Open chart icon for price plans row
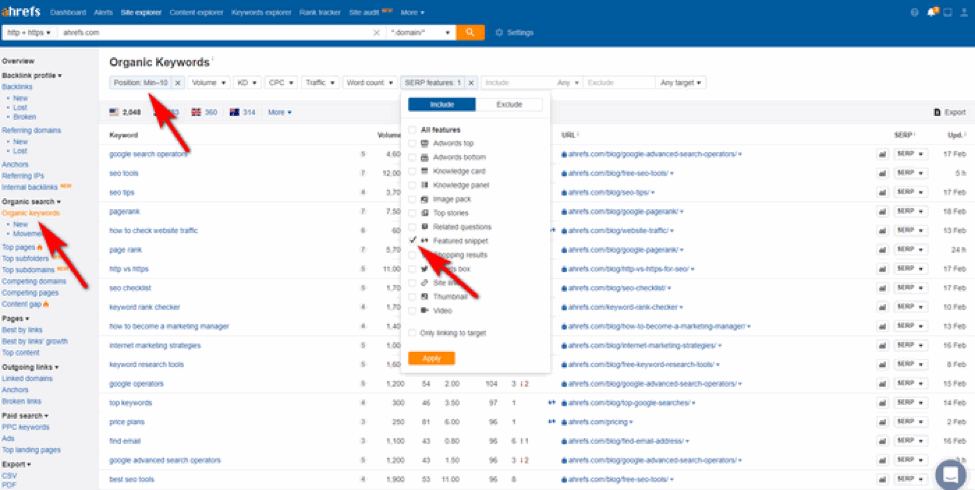This screenshot has height=490, width=975. (x=882, y=422)
